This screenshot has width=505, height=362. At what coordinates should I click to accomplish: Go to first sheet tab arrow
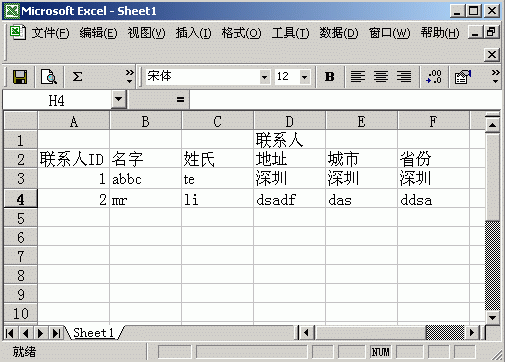click(10, 333)
